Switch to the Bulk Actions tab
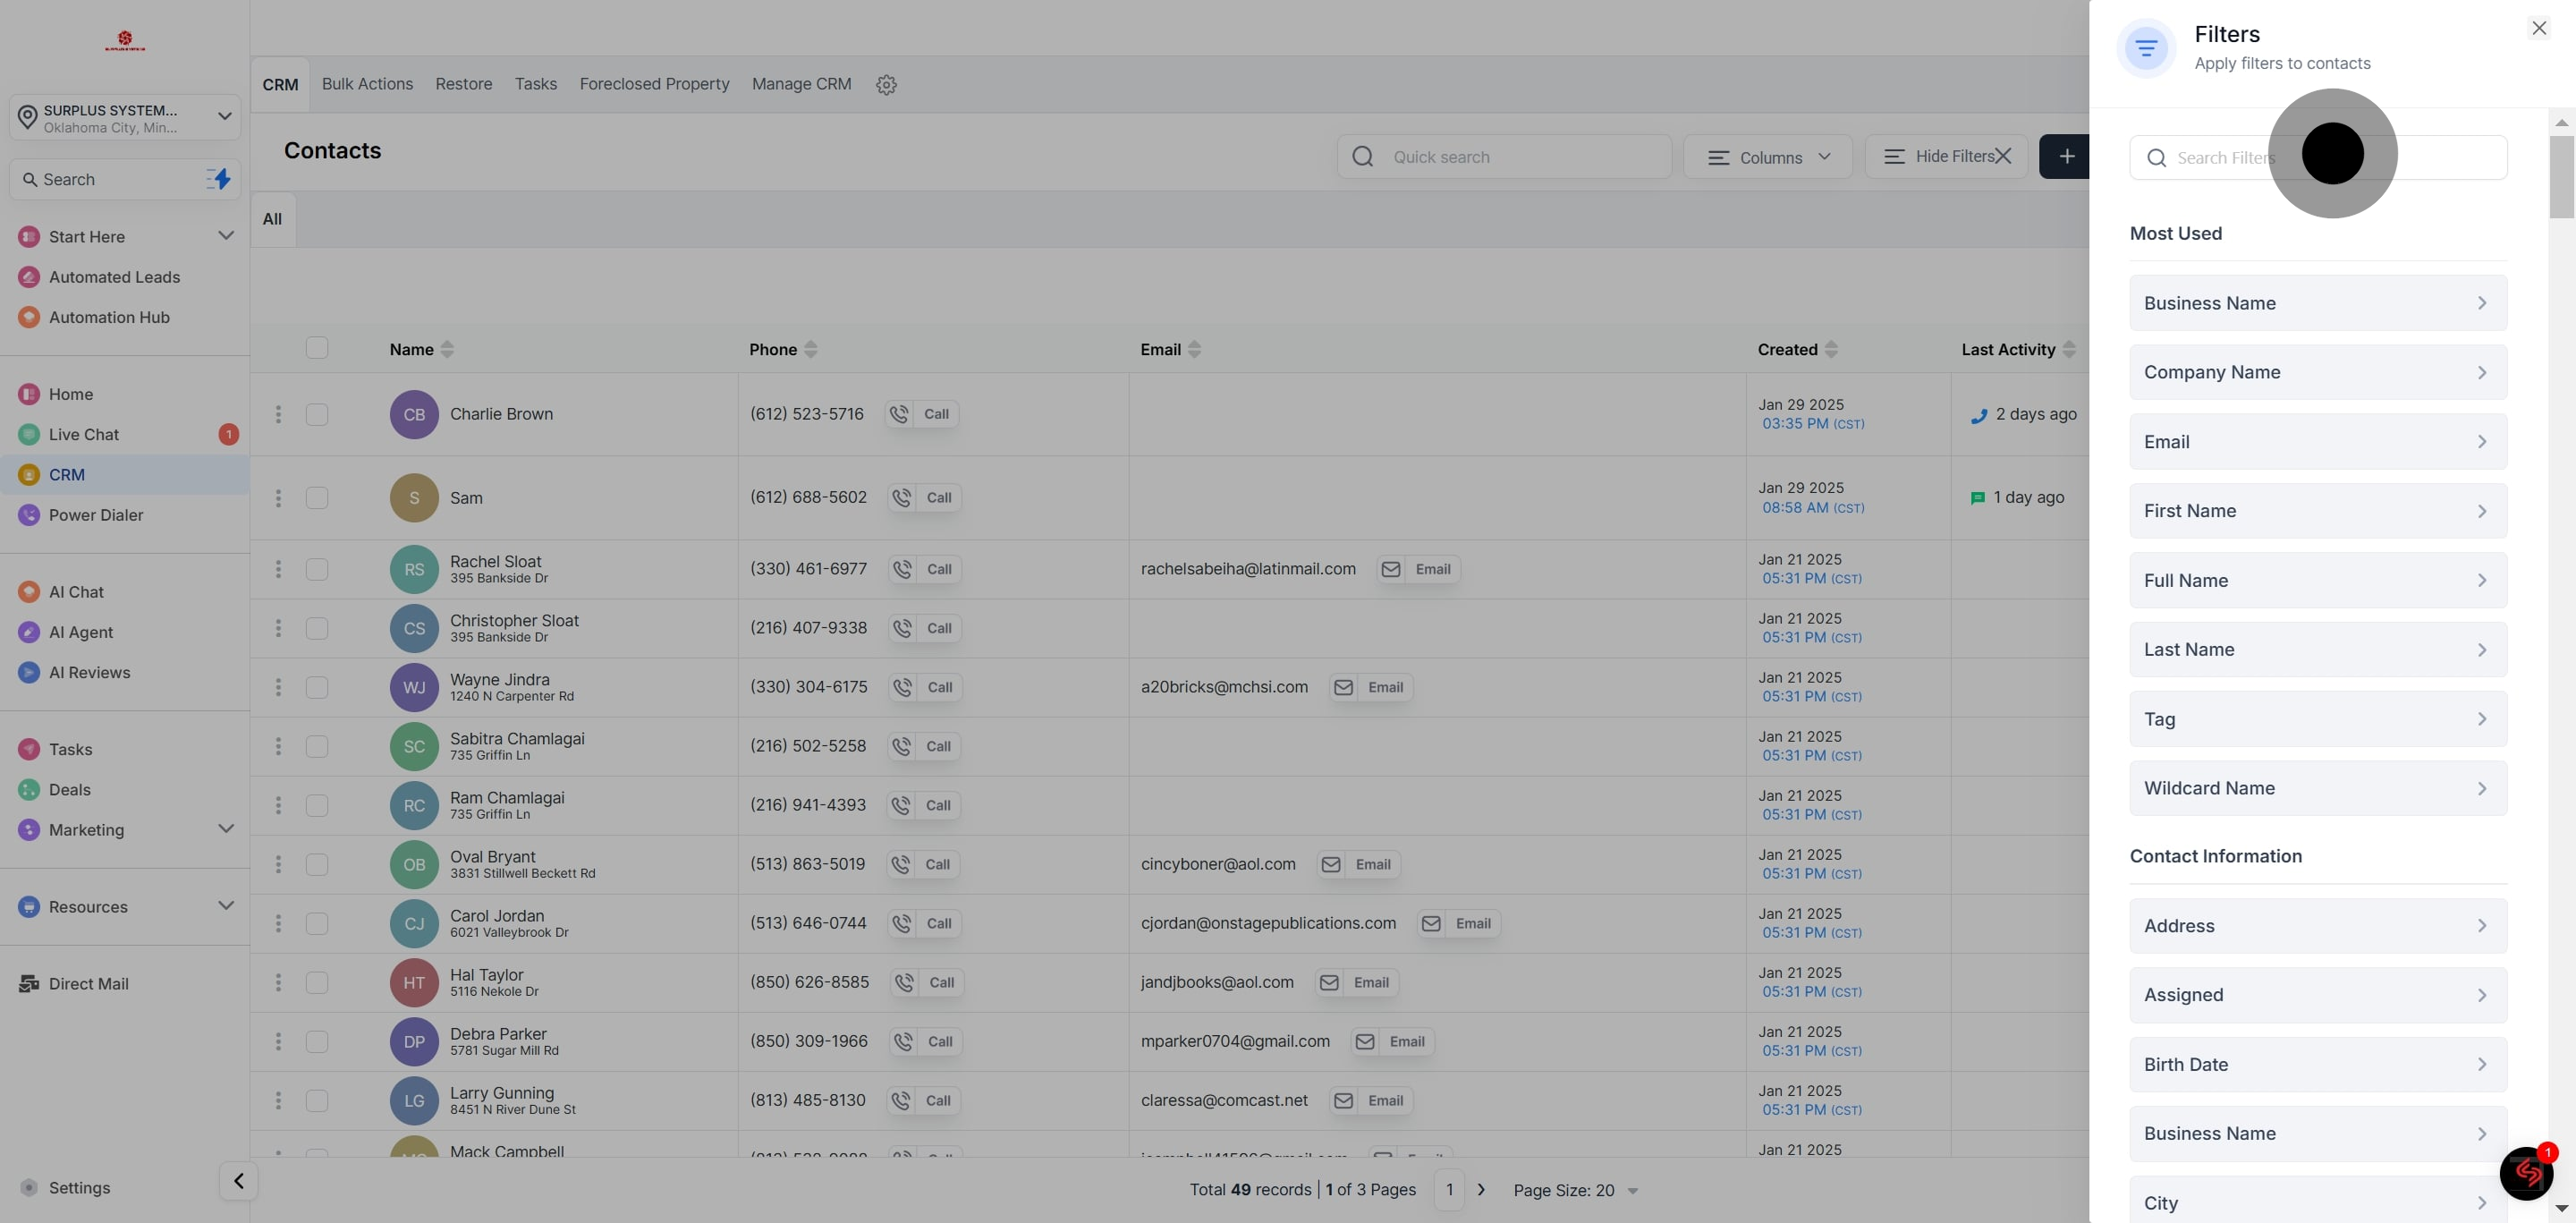2576x1223 pixels. 367,84
